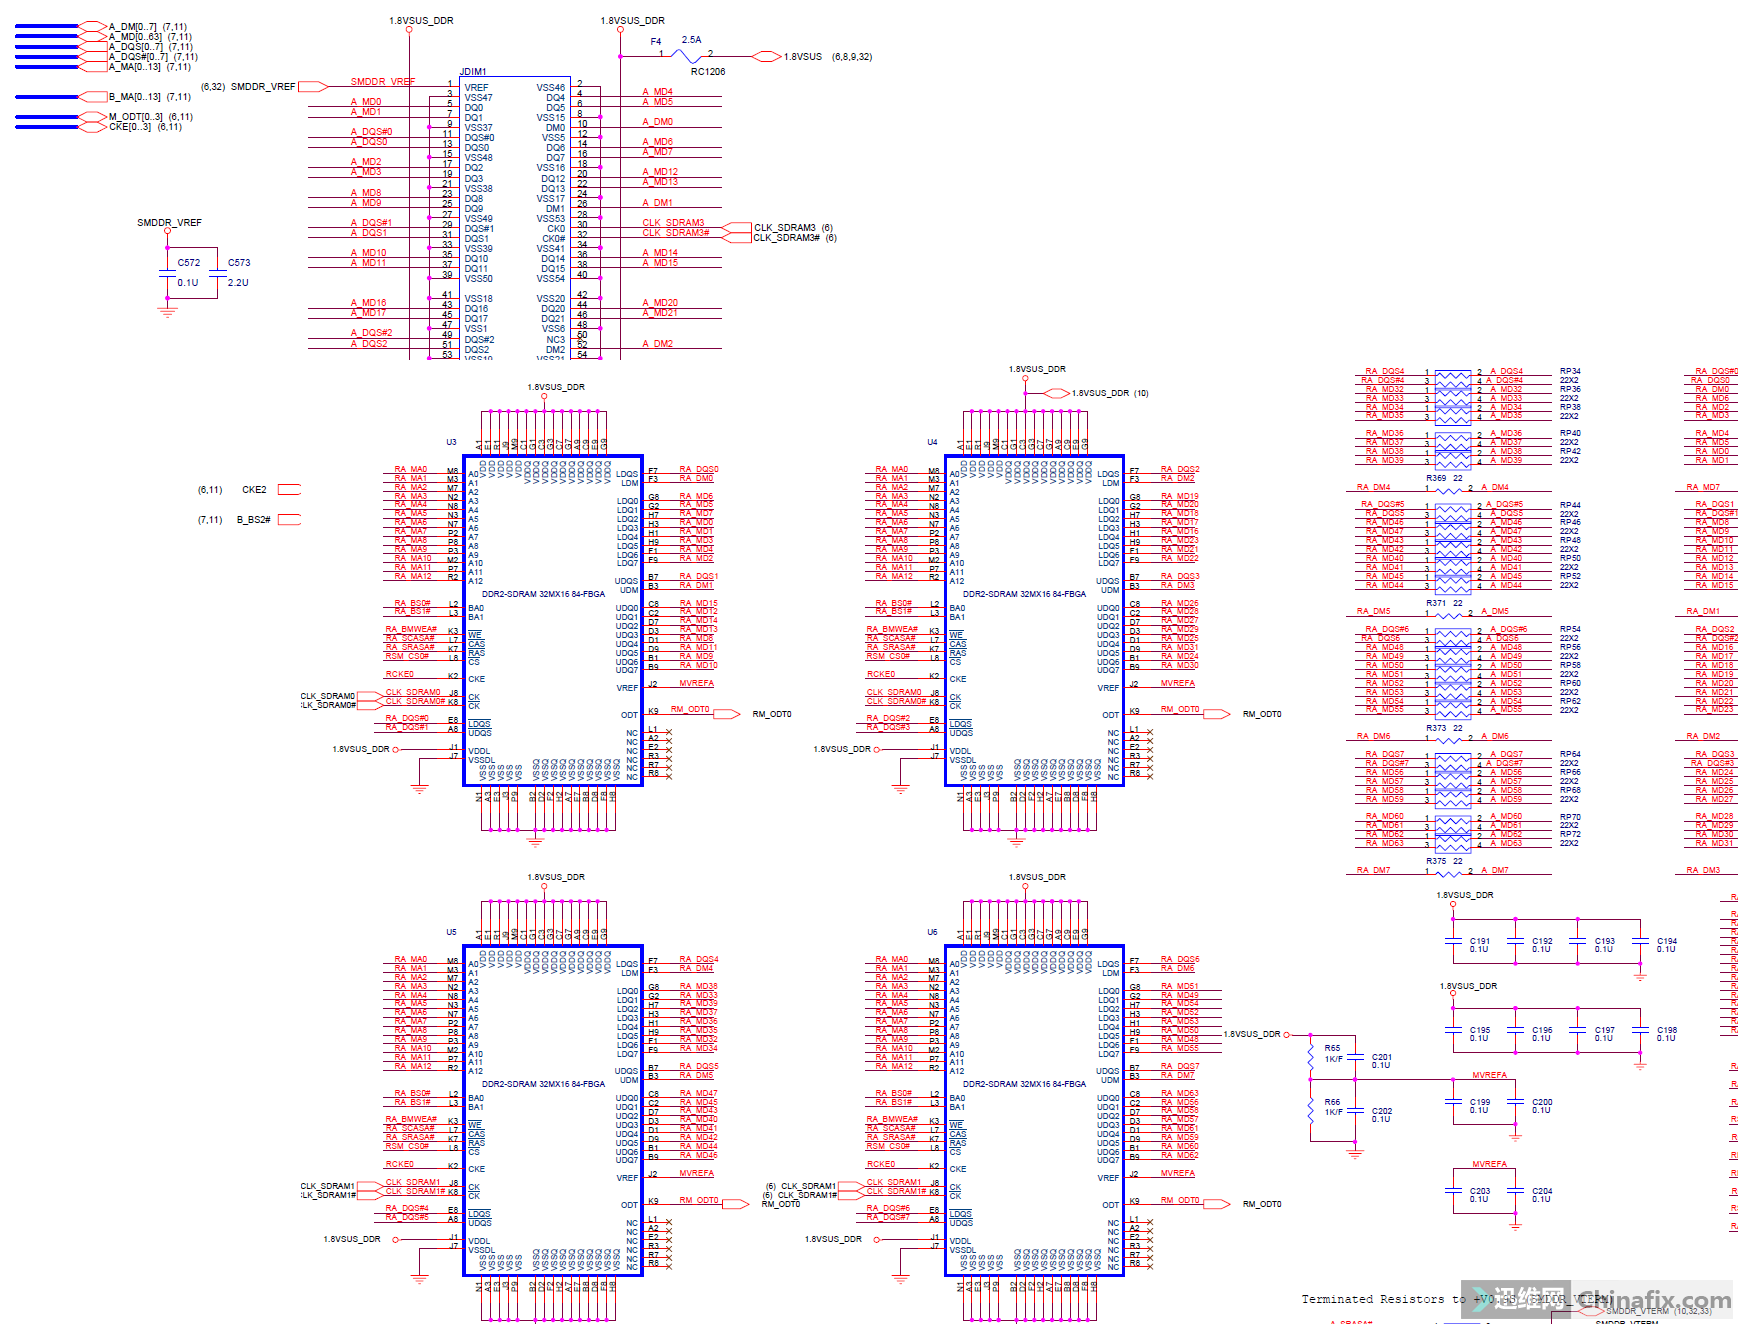1738x1324 pixels.
Task: Click the B_BS2# port label
Action: [253, 520]
